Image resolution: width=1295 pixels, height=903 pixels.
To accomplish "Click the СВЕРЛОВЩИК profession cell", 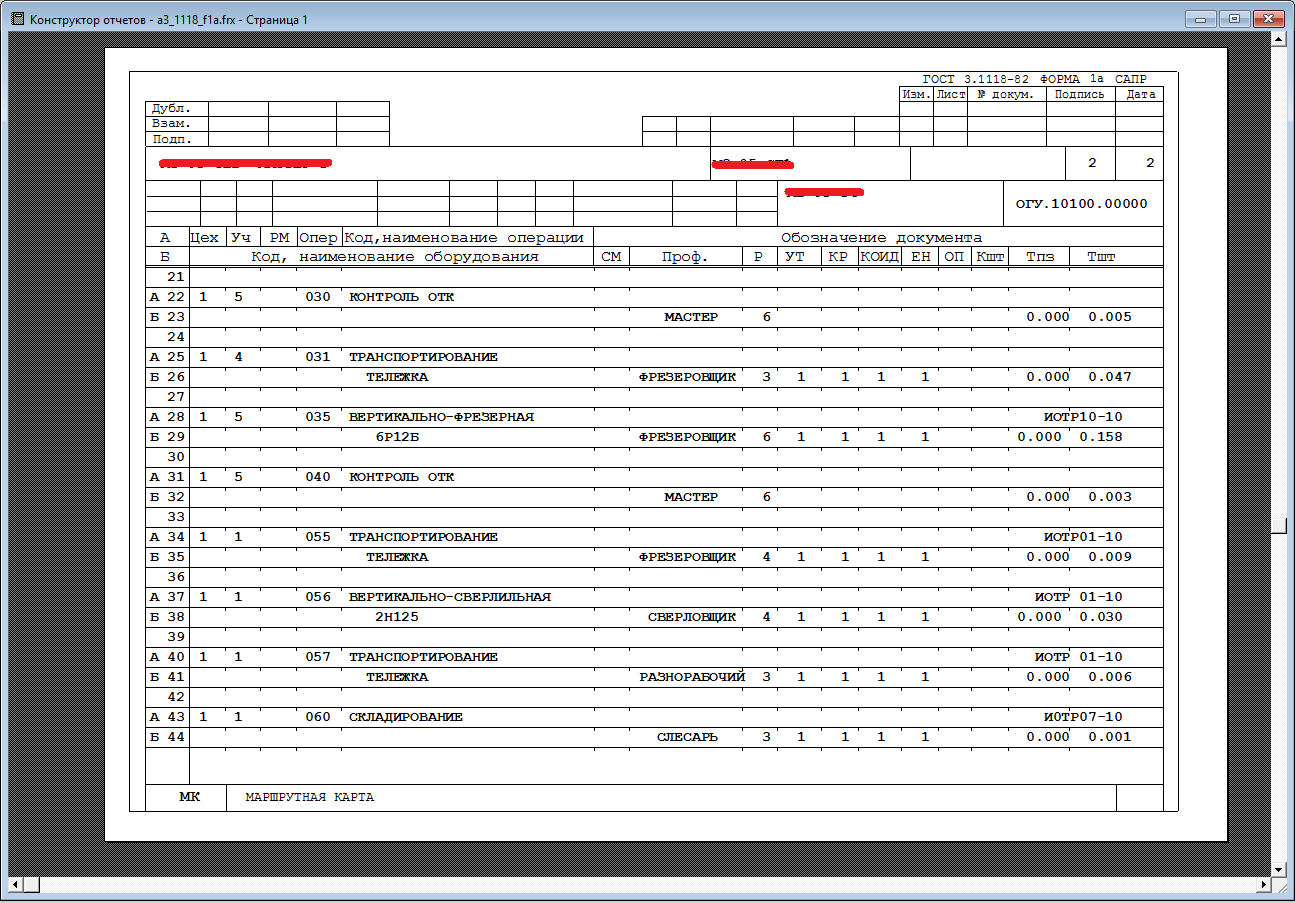I will click(691, 617).
